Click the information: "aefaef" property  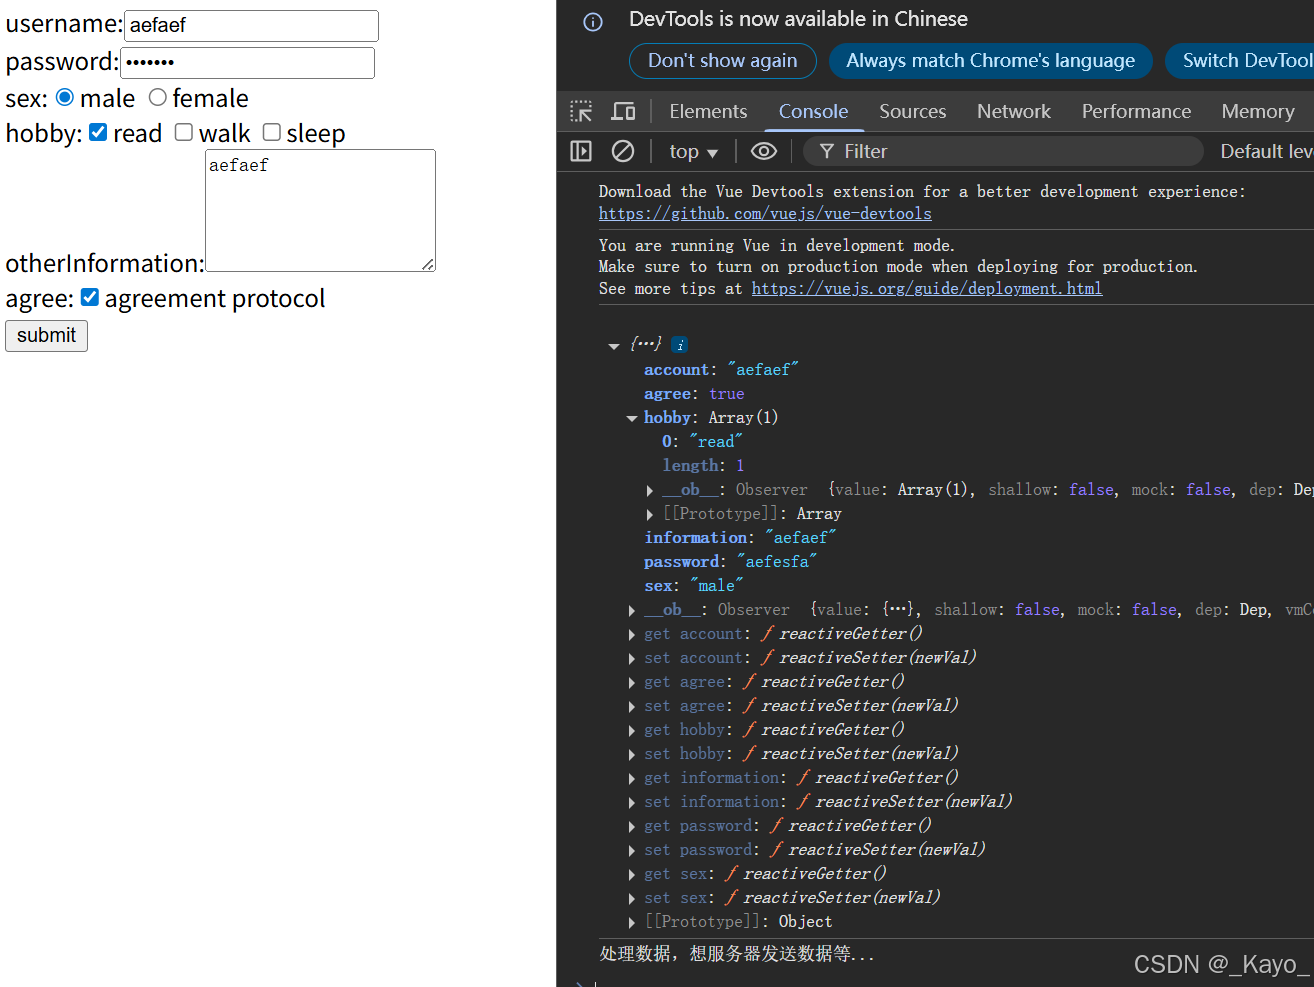click(x=740, y=538)
